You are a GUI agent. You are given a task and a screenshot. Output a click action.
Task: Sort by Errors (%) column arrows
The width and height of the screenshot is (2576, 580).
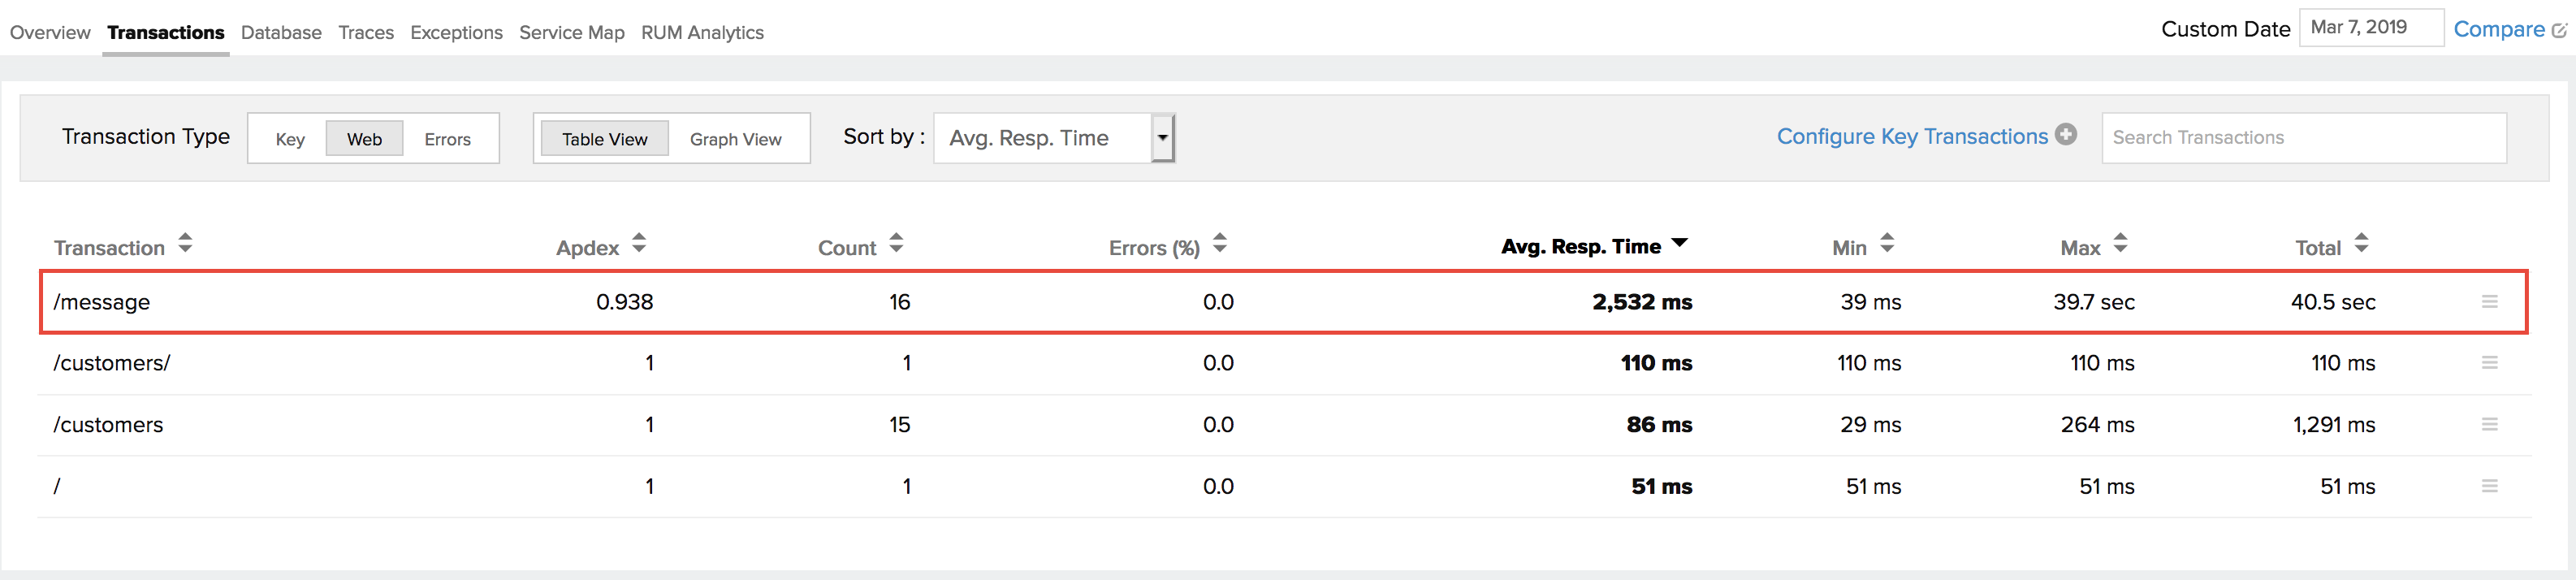(1219, 244)
